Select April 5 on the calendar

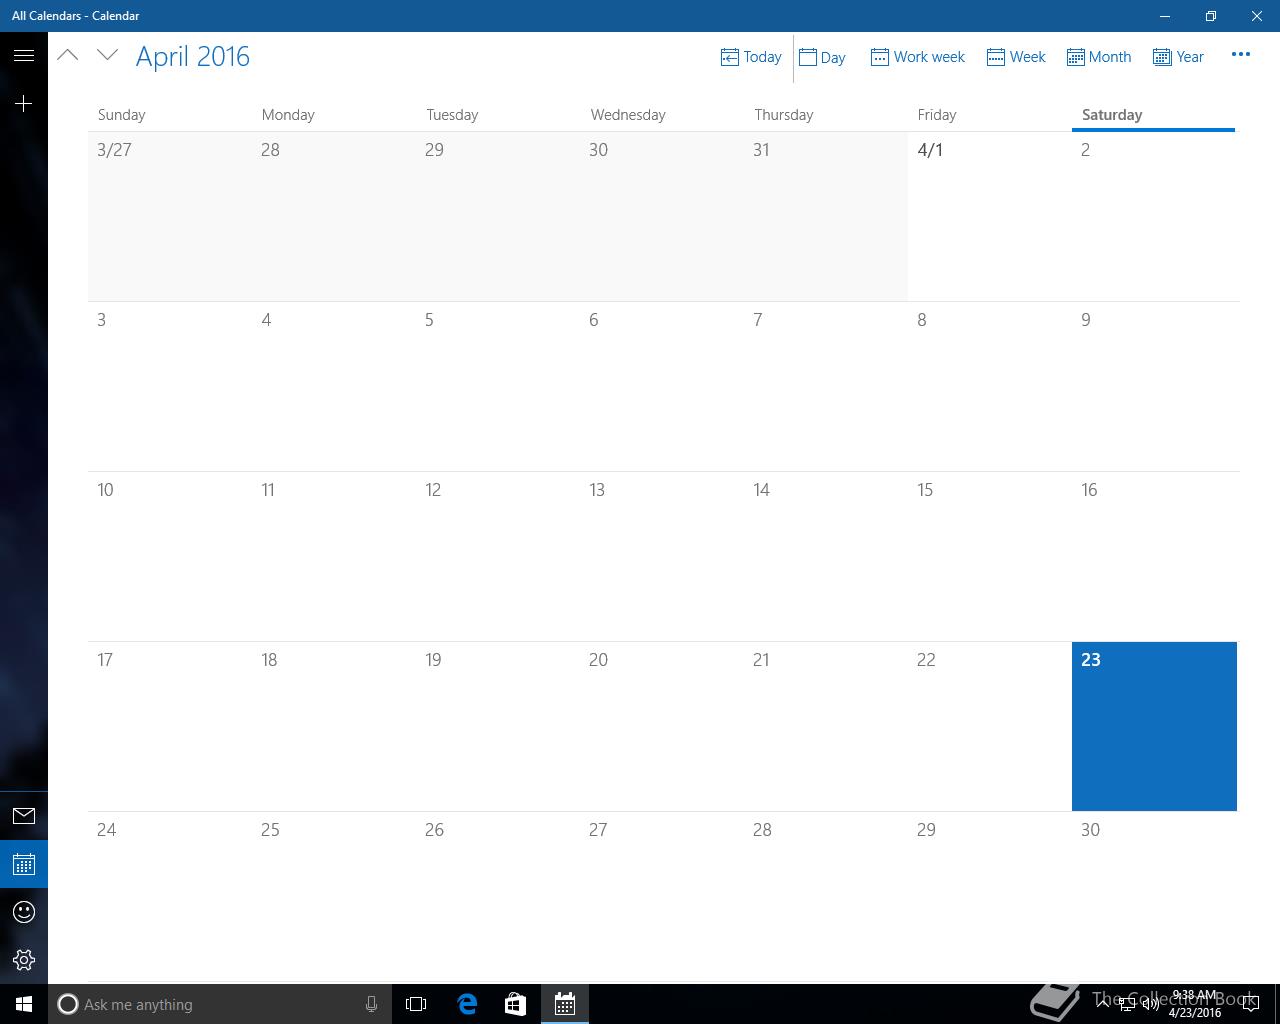[498, 386]
